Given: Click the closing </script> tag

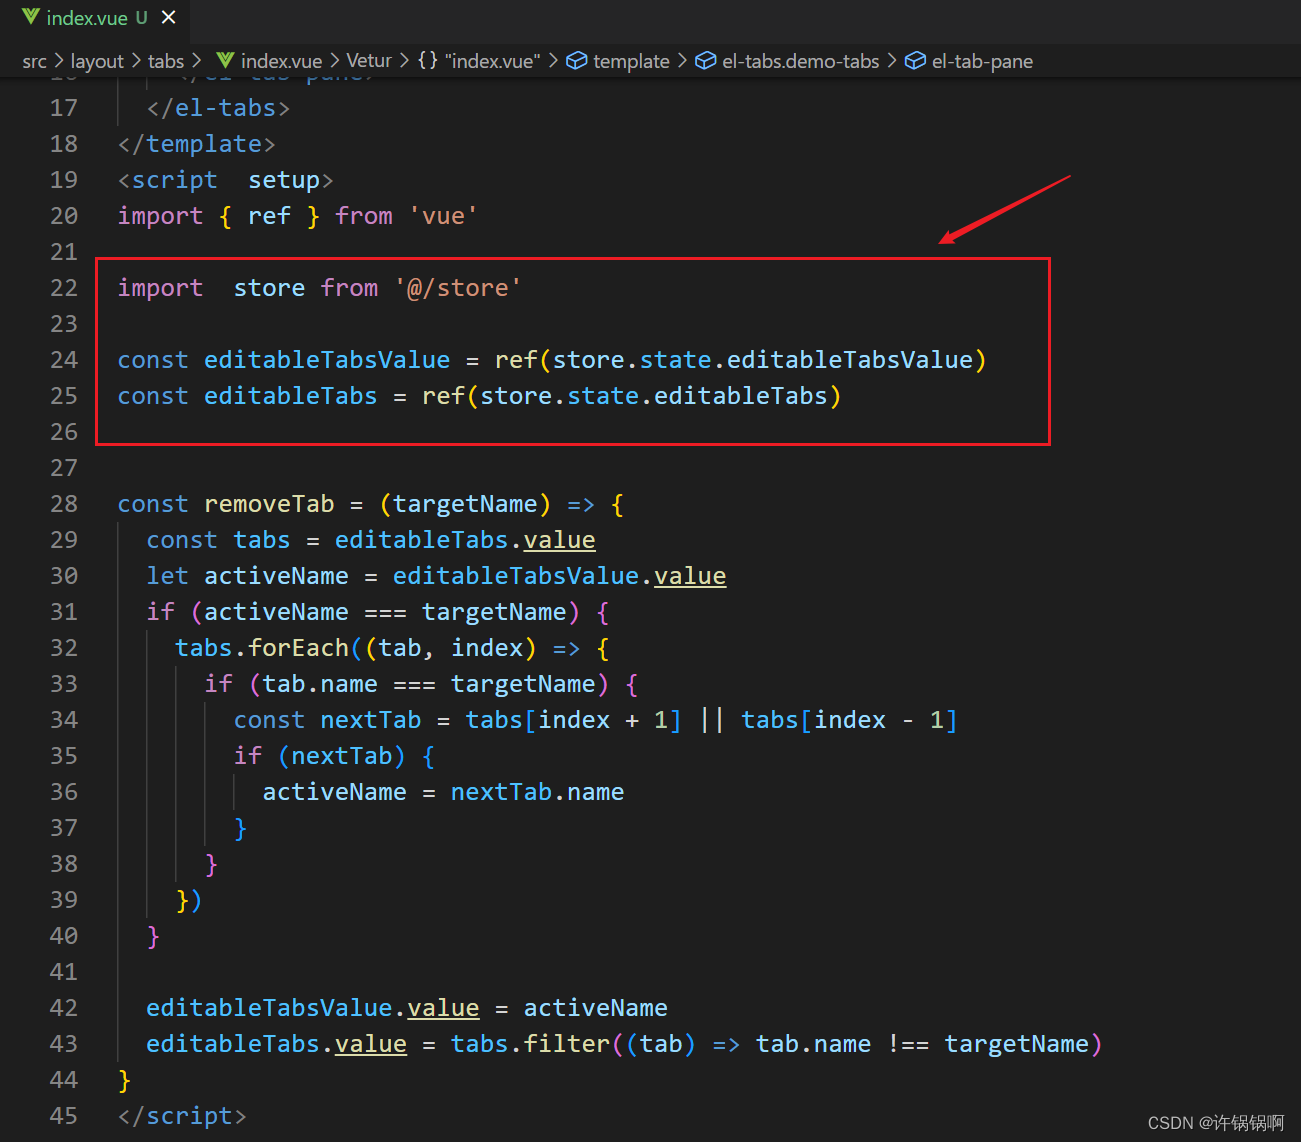Looking at the screenshot, I should 182,1116.
